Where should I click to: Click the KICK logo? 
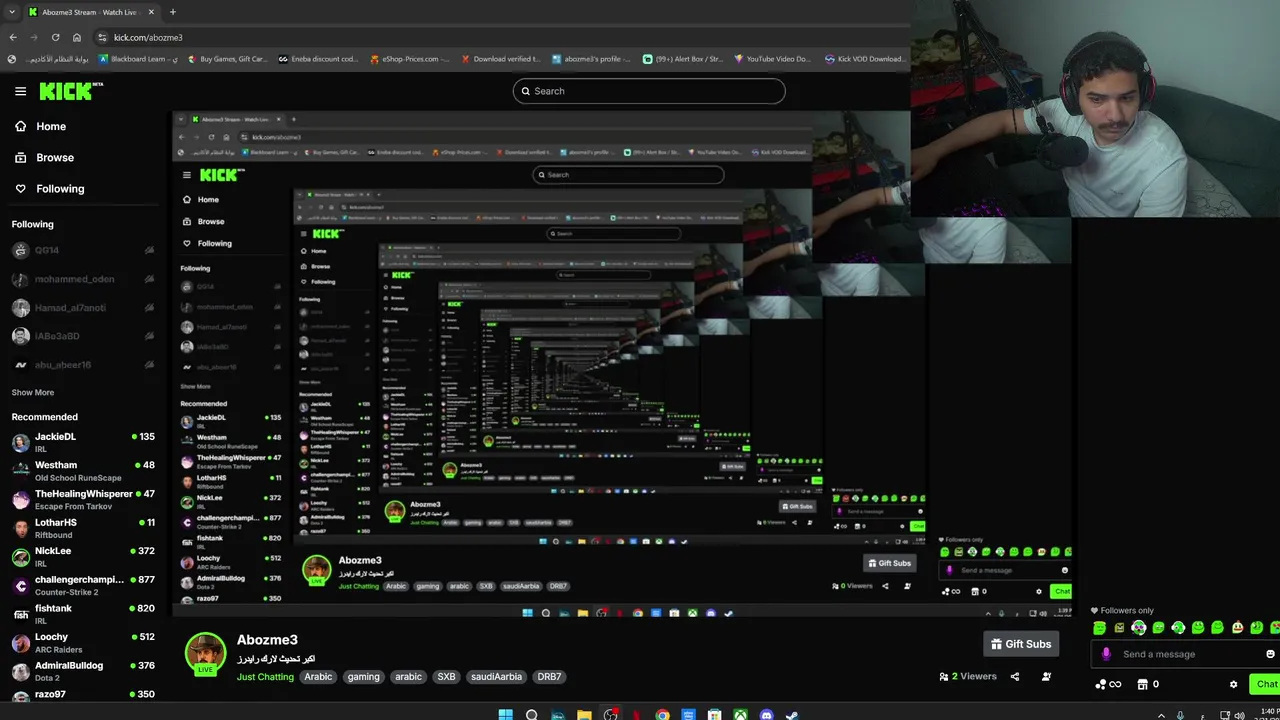pos(70,91)
